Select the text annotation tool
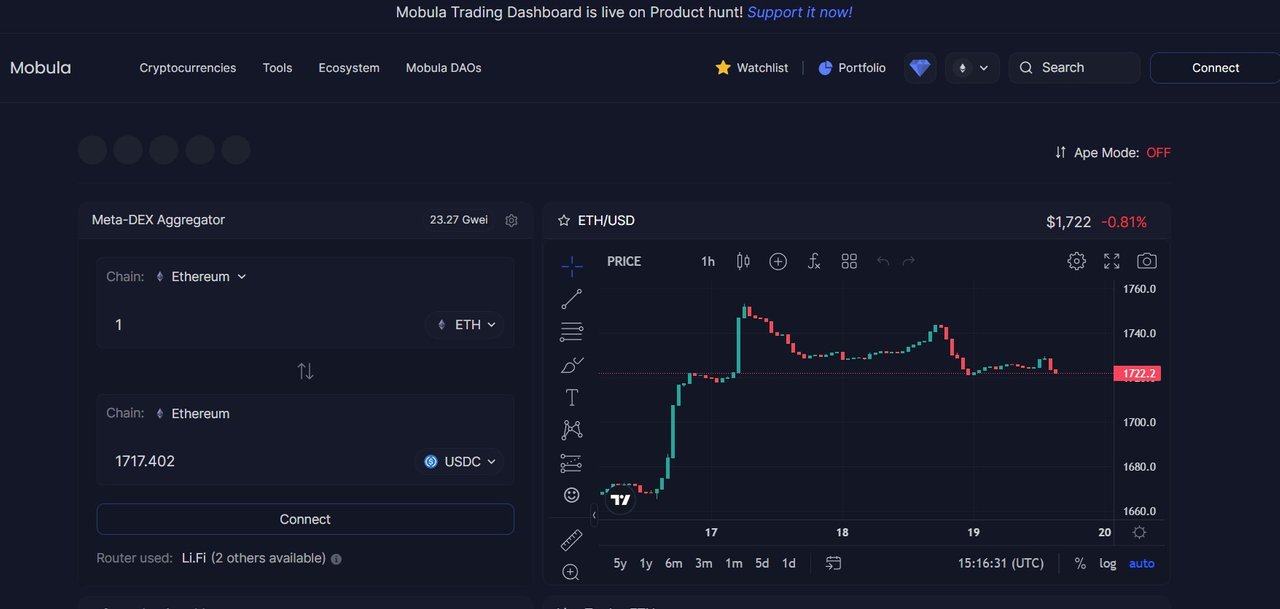Image resolution: width=1280 pixels, height=609 pixels. [x=572, y=397]
